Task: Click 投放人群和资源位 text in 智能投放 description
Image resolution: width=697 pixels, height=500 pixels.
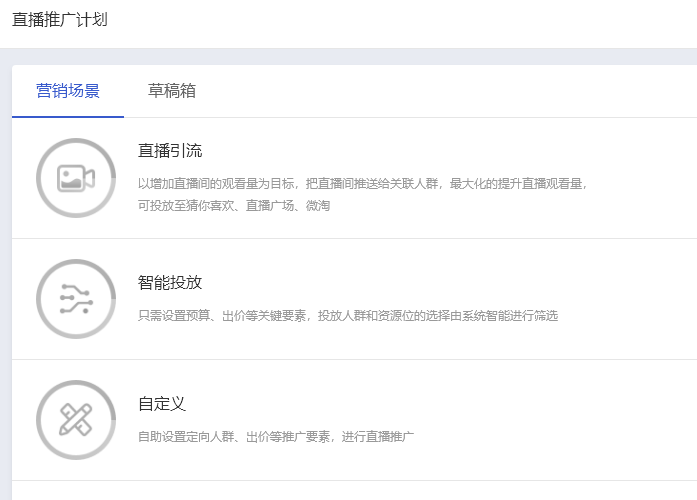Action: (366, 316)
